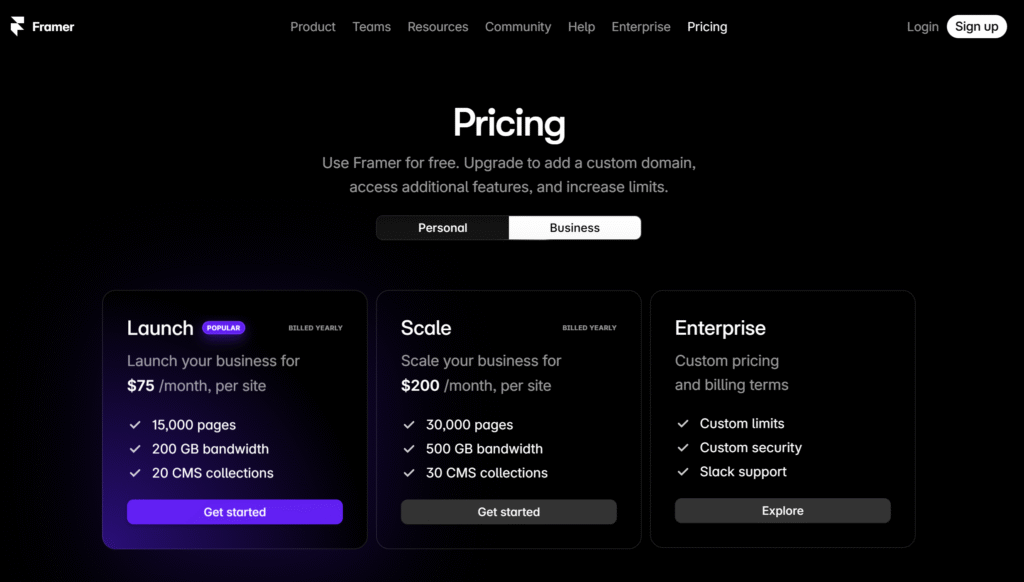Switch pricing toggle to Personal
This screenshot has height=582, width=1024.
[443, 228]
